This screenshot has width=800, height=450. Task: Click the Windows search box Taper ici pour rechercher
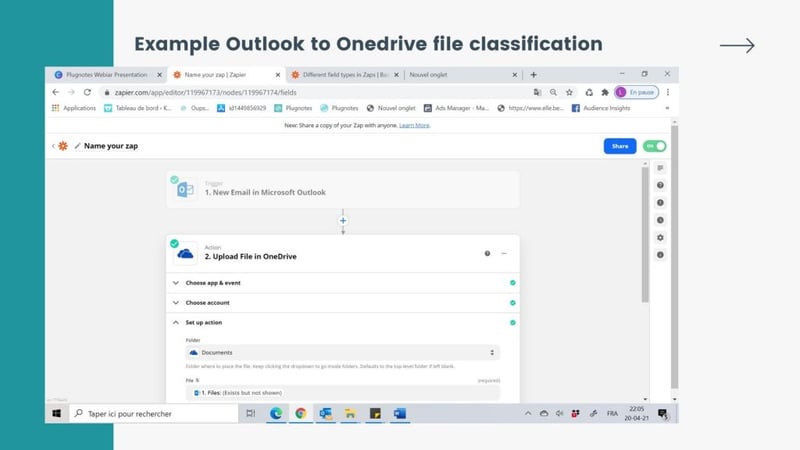tap(154, 413)
